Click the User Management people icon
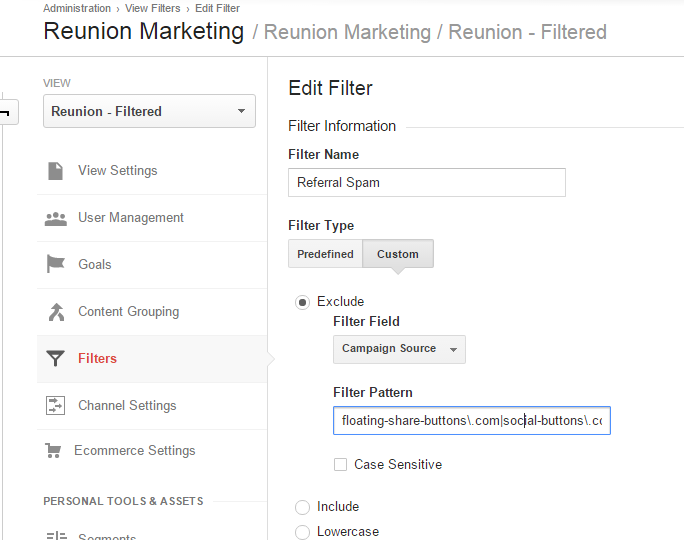Screen dimensions: 684x540 pos(56,219)
